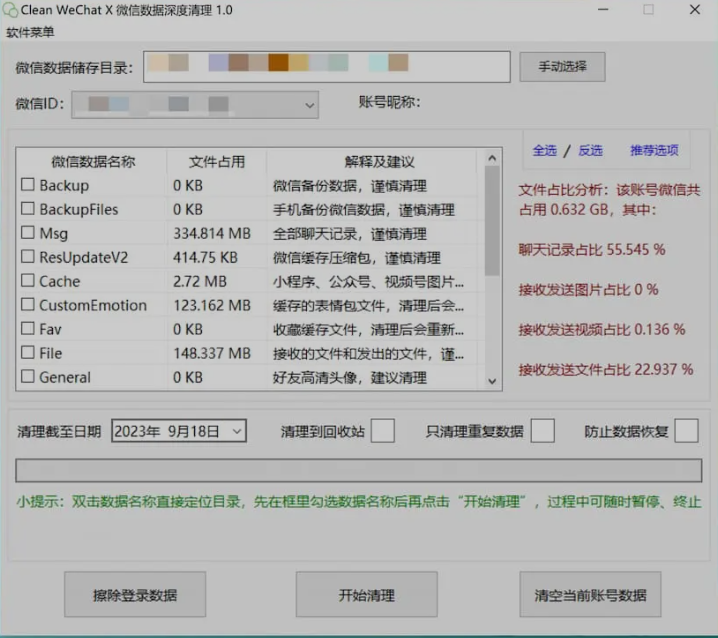718x638 pixels.
Task: Expand the 微信ID dropdown
Action: pos(310,105)
